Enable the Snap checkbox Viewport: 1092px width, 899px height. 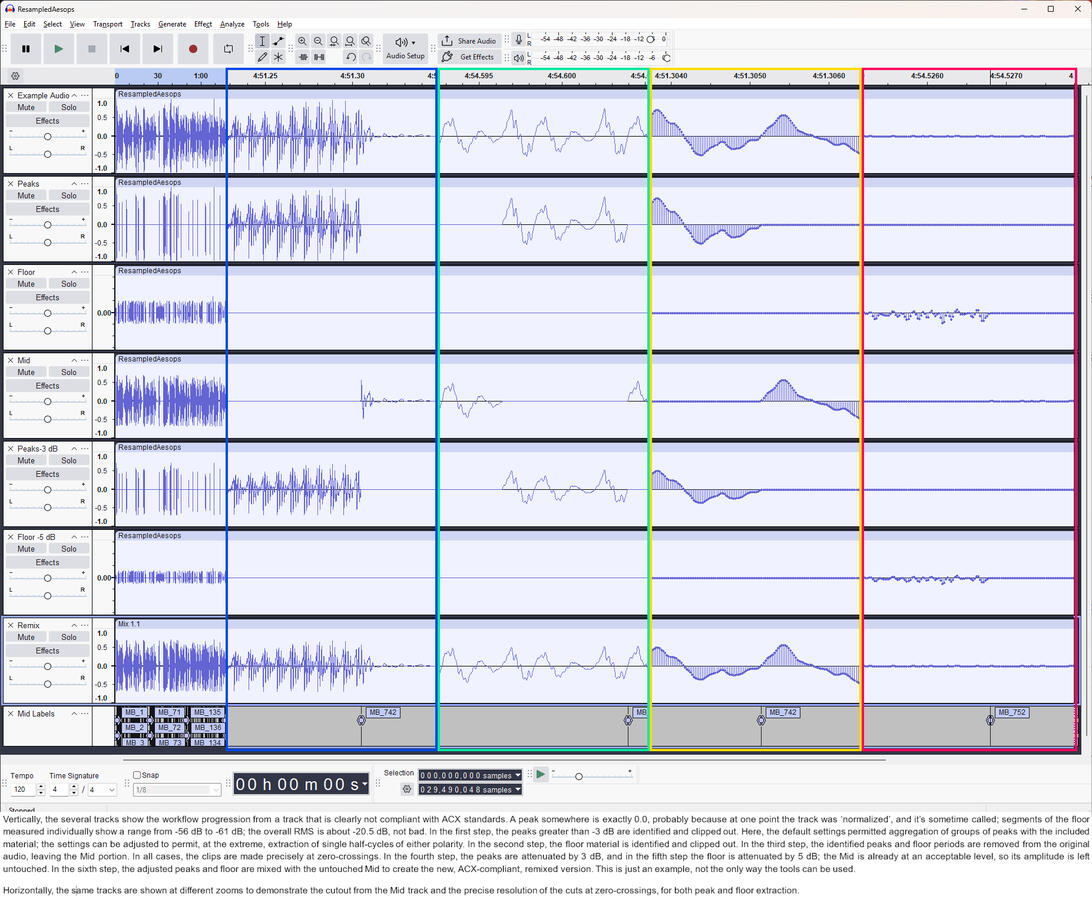coord(136,775)
